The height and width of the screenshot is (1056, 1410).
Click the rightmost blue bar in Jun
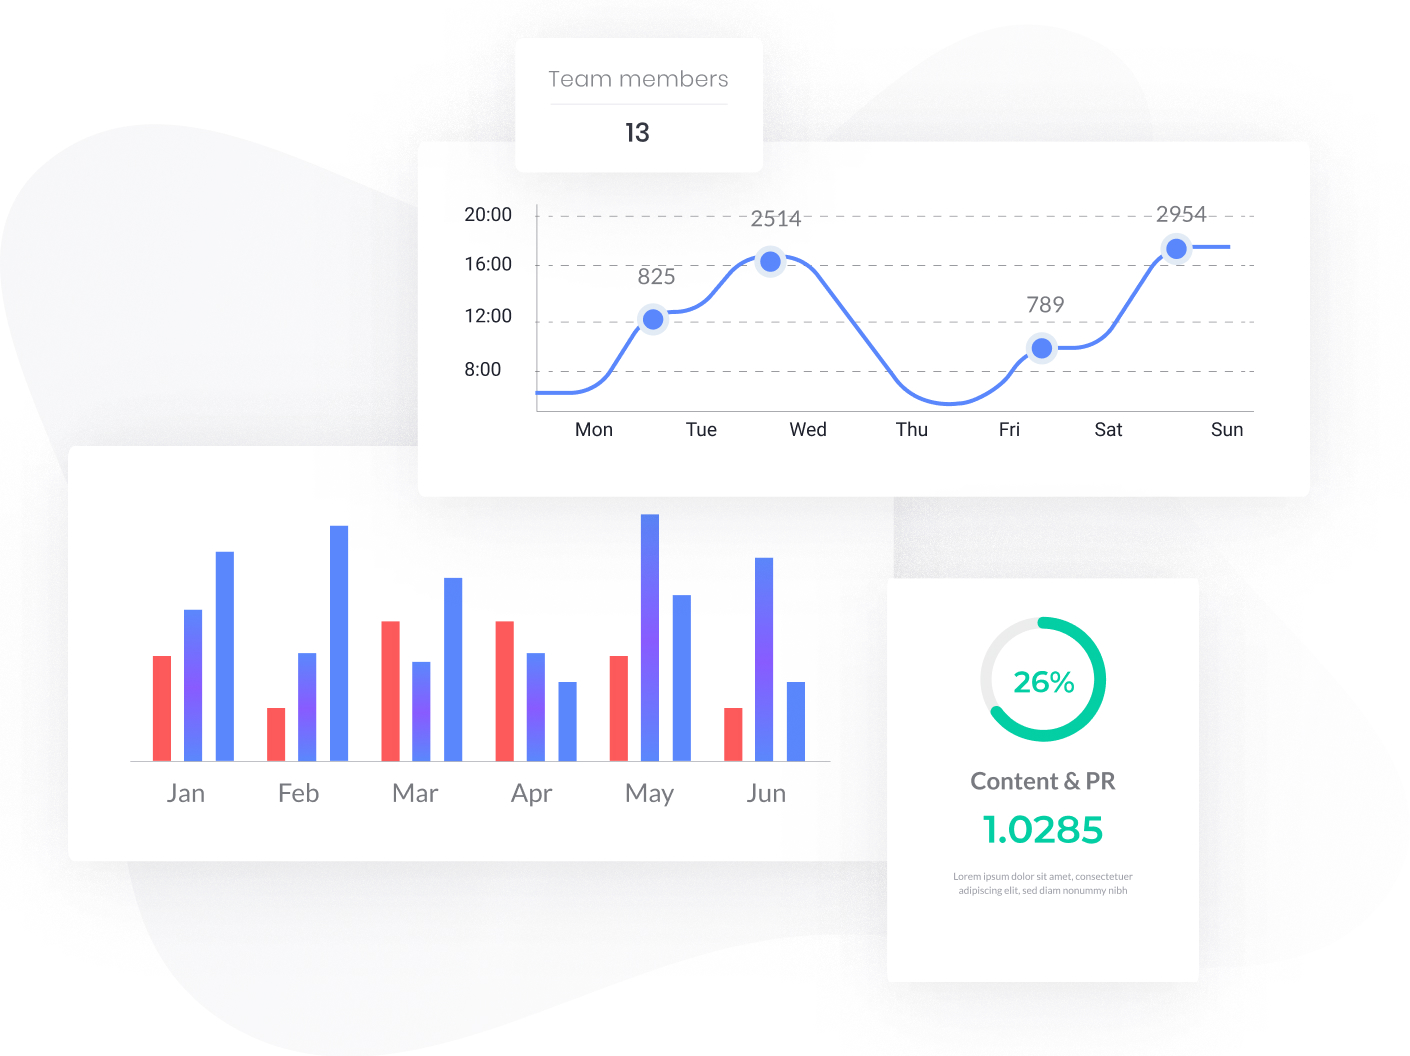point(796,721)
